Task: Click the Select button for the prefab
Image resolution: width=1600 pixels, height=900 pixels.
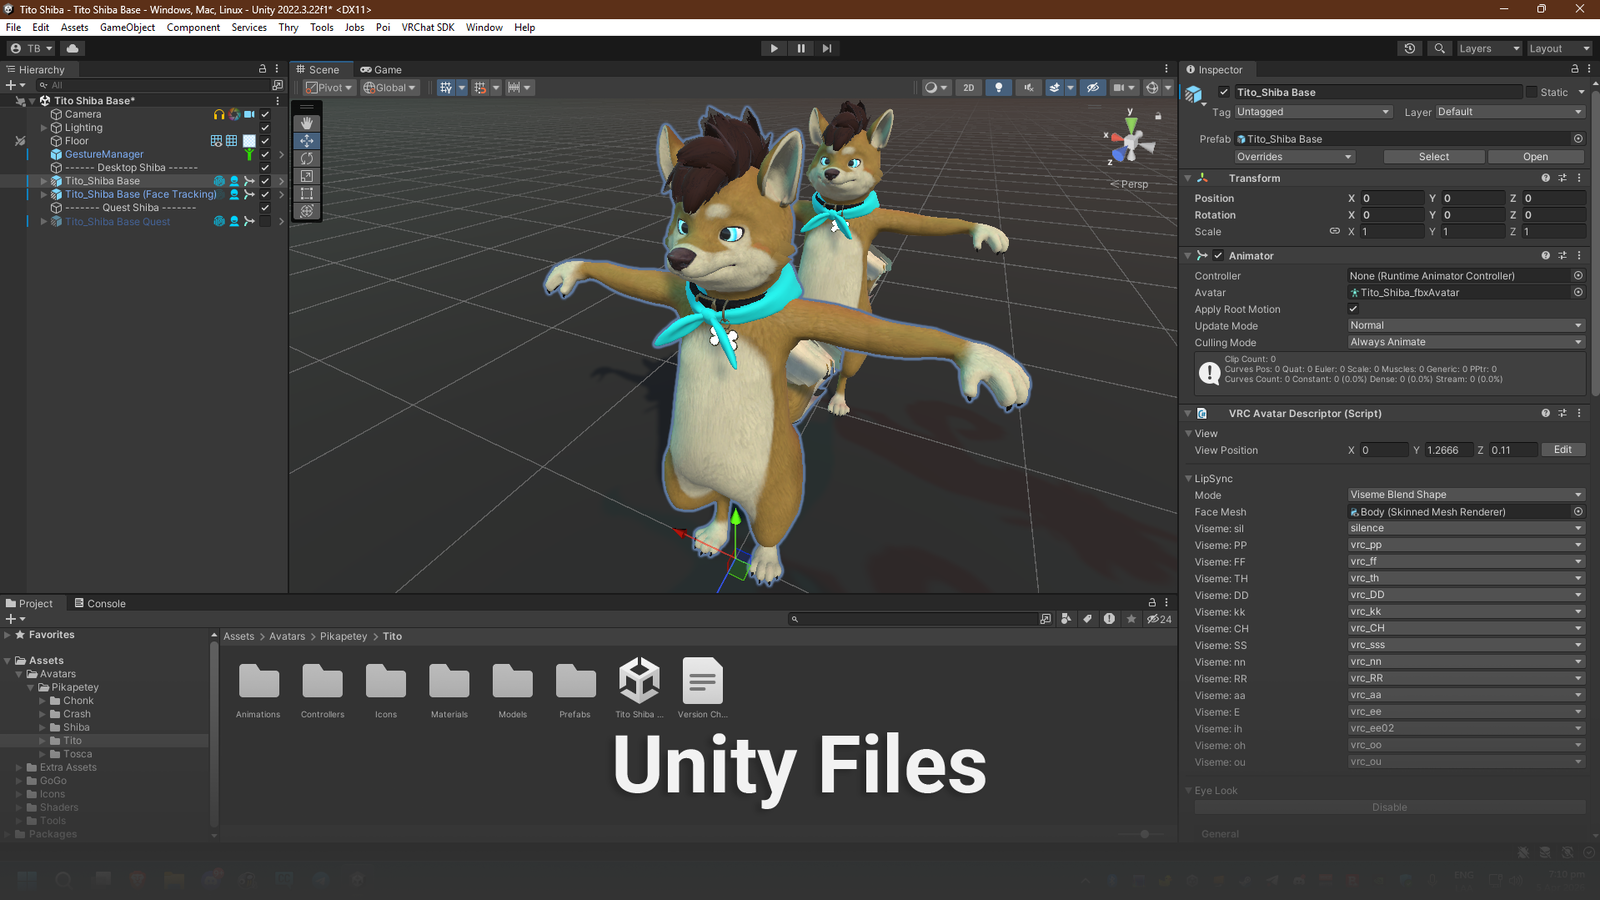Action: click(1433, 156)
